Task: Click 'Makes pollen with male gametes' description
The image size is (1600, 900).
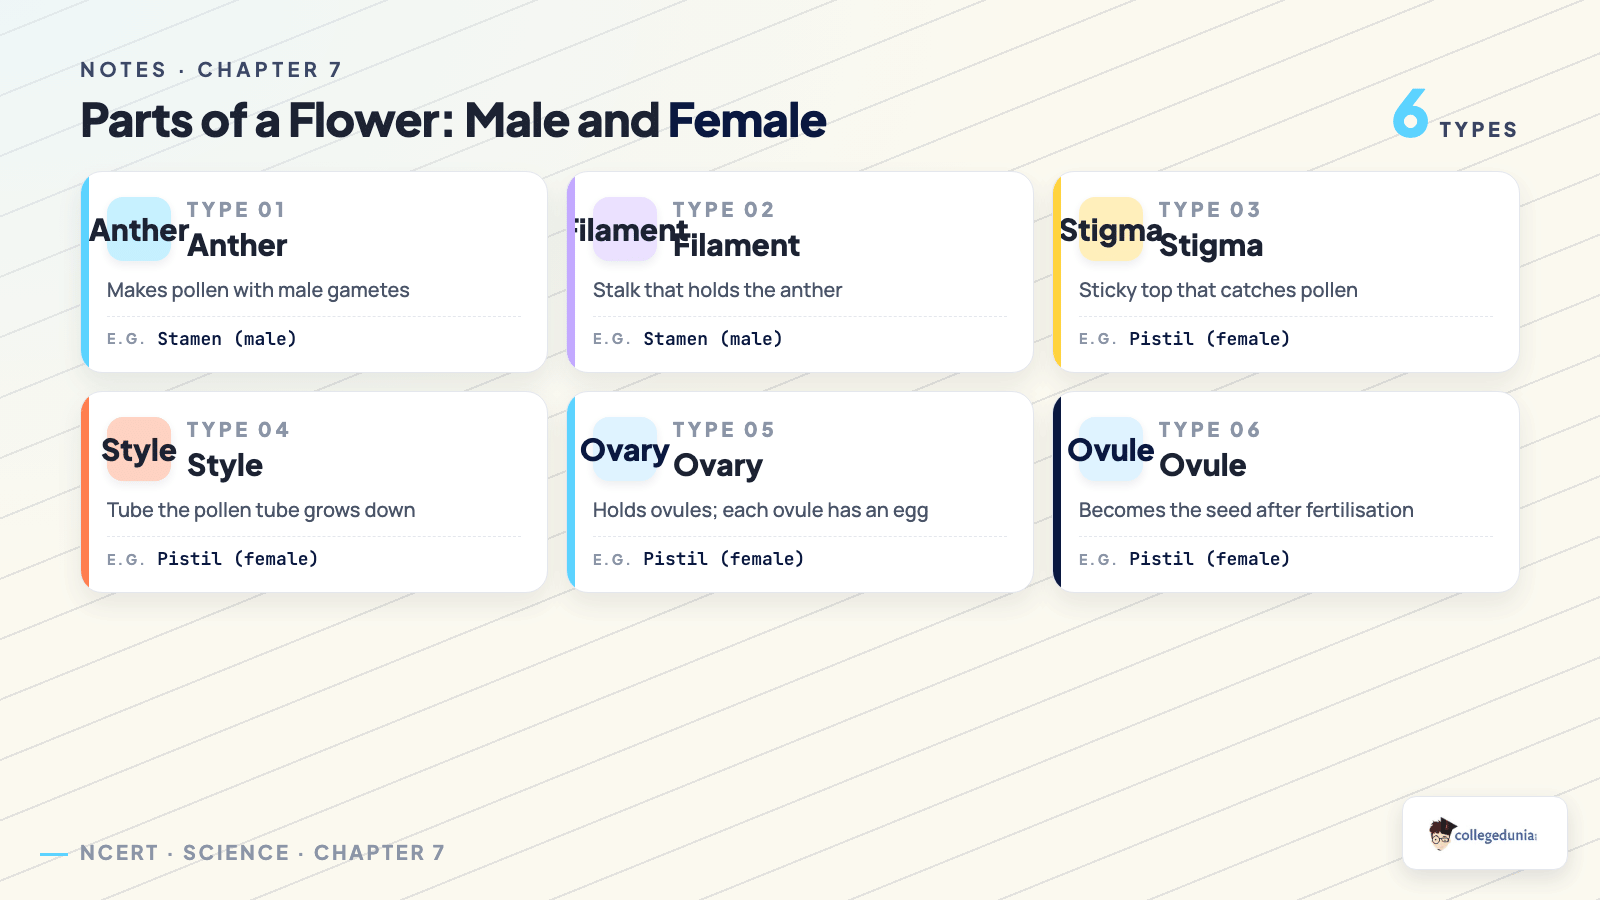Action: coord(258,290)
